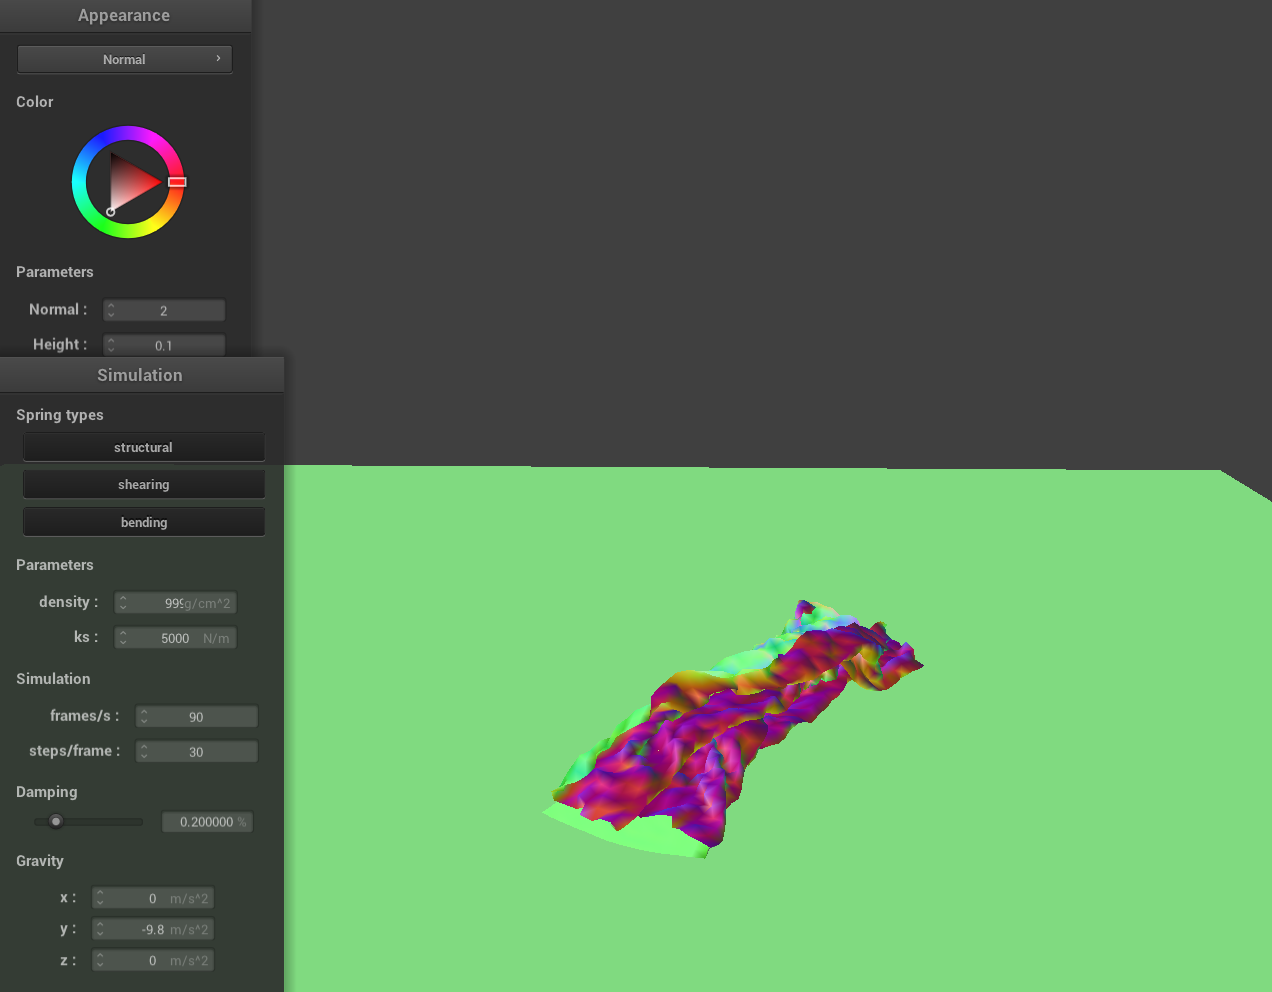
Task: Click the Appearance panel header
Action: (124, 16)
